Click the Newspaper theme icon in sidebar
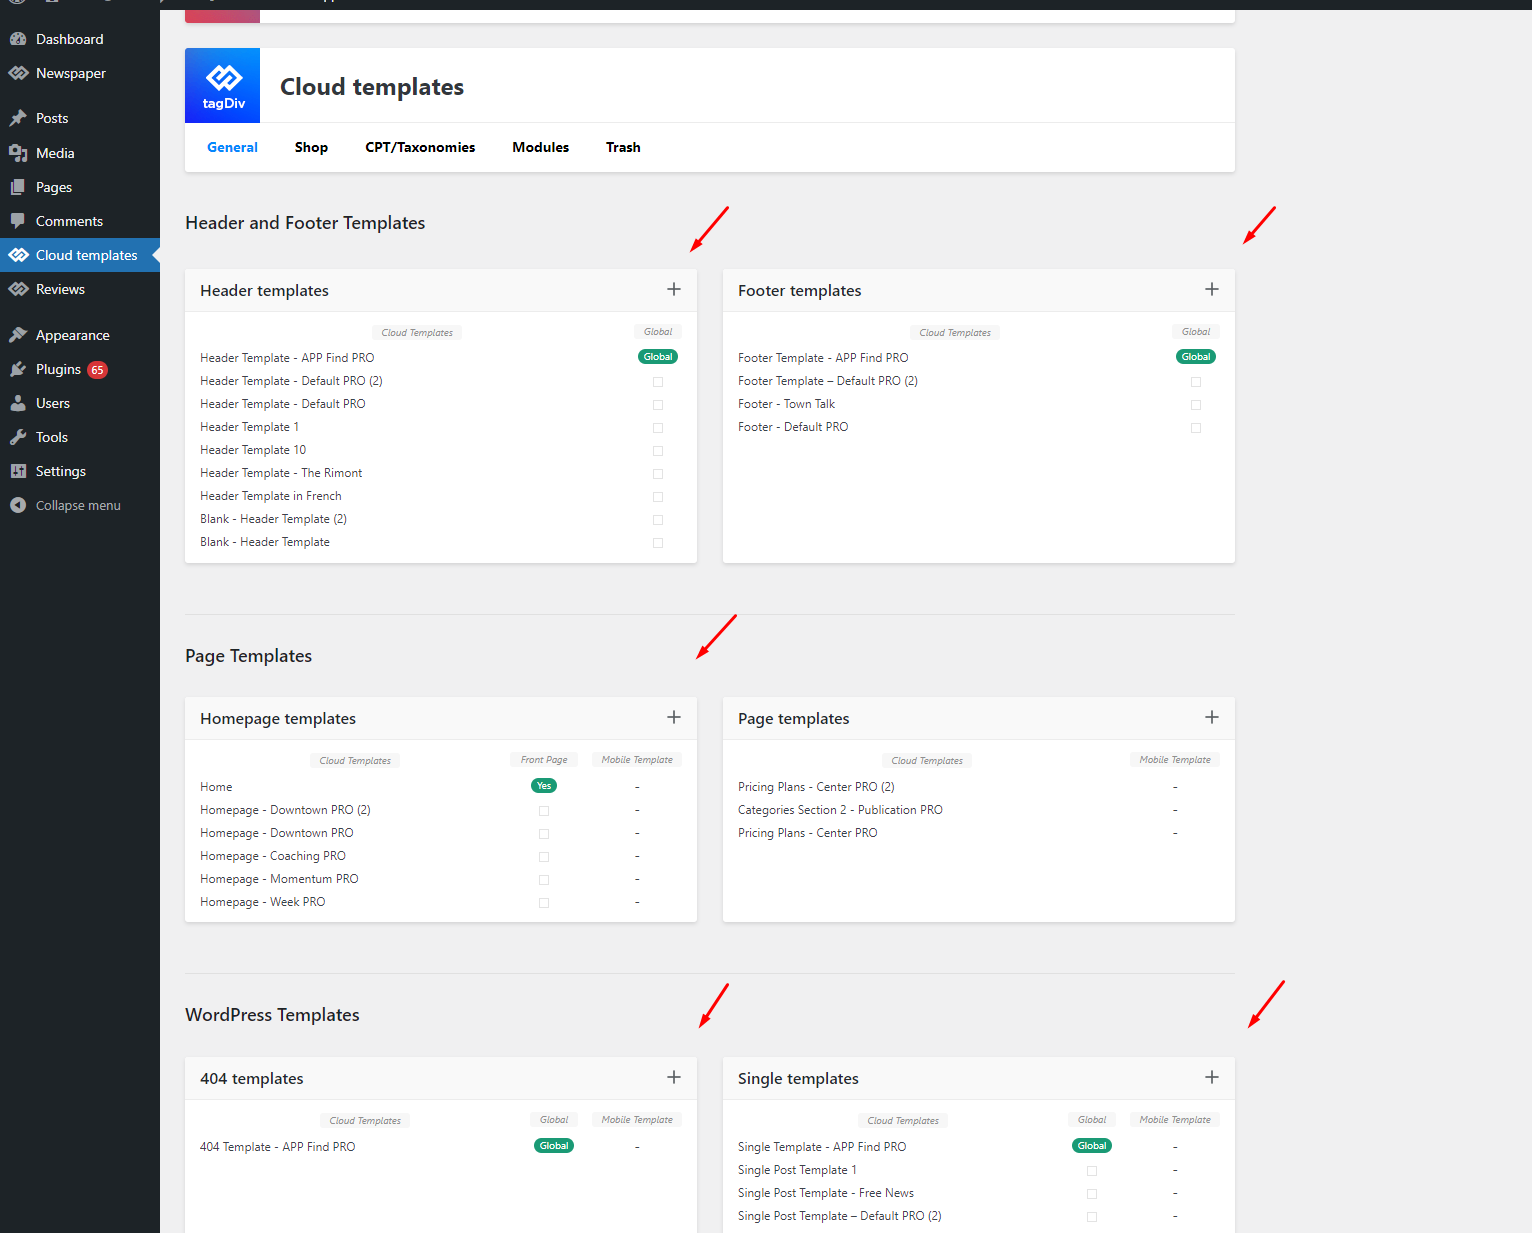 (18, 73)
